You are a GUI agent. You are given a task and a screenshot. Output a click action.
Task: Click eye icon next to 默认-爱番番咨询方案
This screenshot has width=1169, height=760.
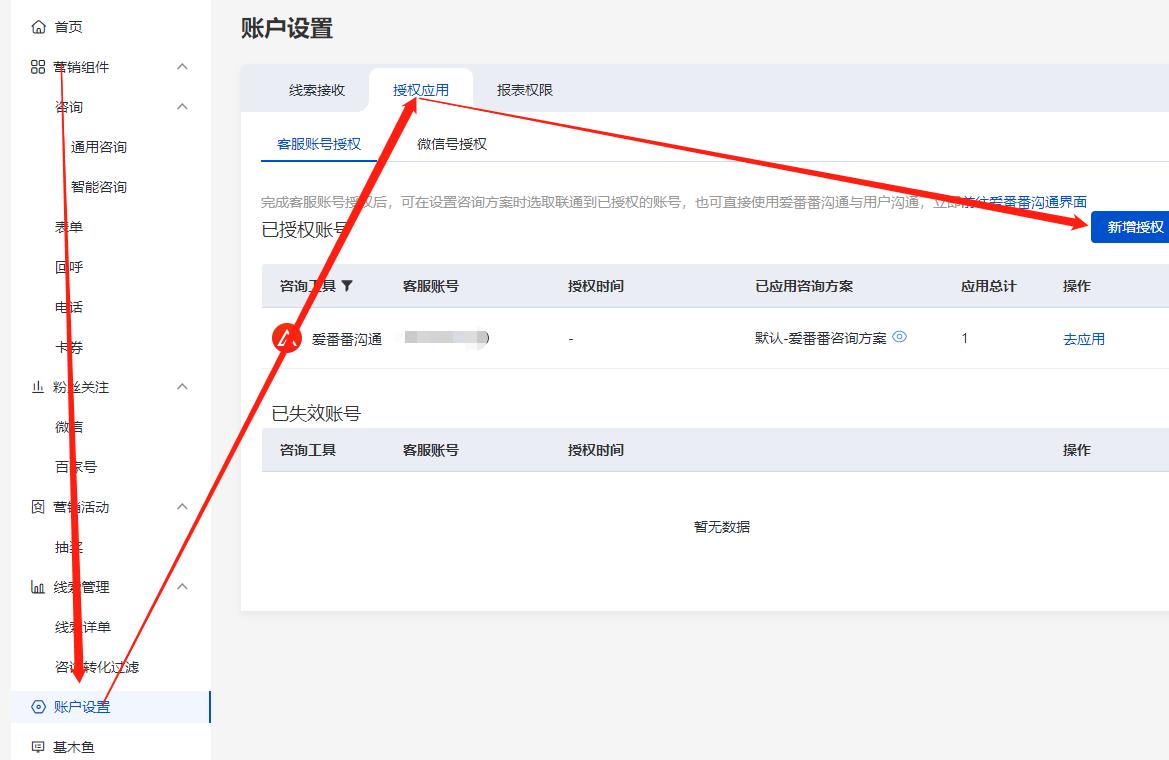899,337
